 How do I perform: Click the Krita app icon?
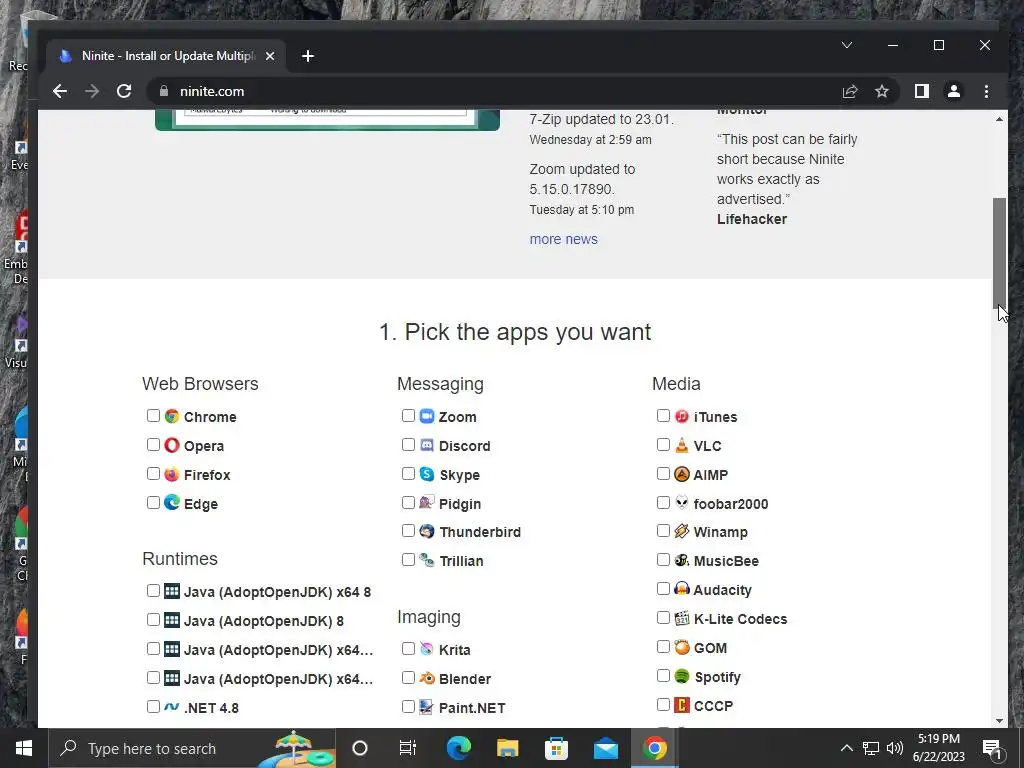click(427, 648)
